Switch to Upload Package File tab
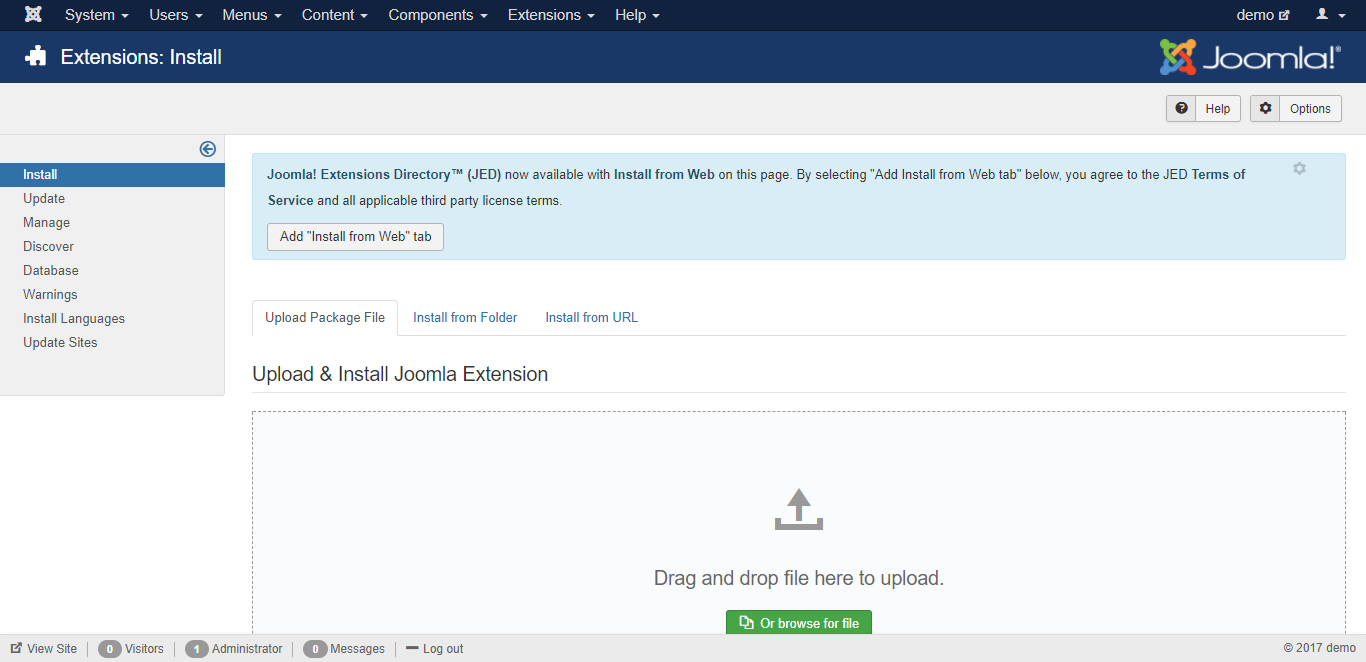Image resolution: width=1366 pixels, height=662 pixels. click(x=325, y=318)
